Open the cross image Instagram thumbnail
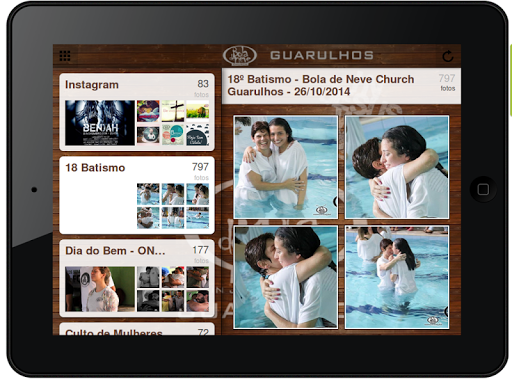 pyautogui.click(x=173, y=111)
